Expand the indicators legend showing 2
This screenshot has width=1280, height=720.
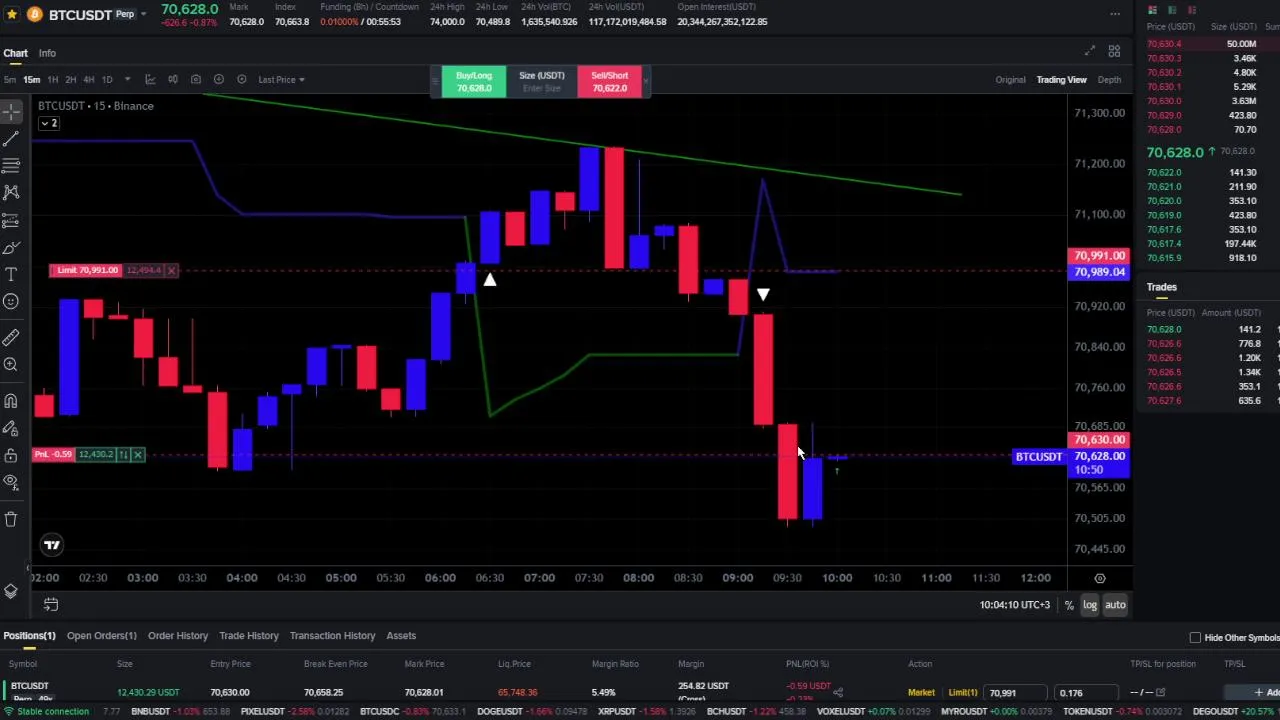(49, 123)
